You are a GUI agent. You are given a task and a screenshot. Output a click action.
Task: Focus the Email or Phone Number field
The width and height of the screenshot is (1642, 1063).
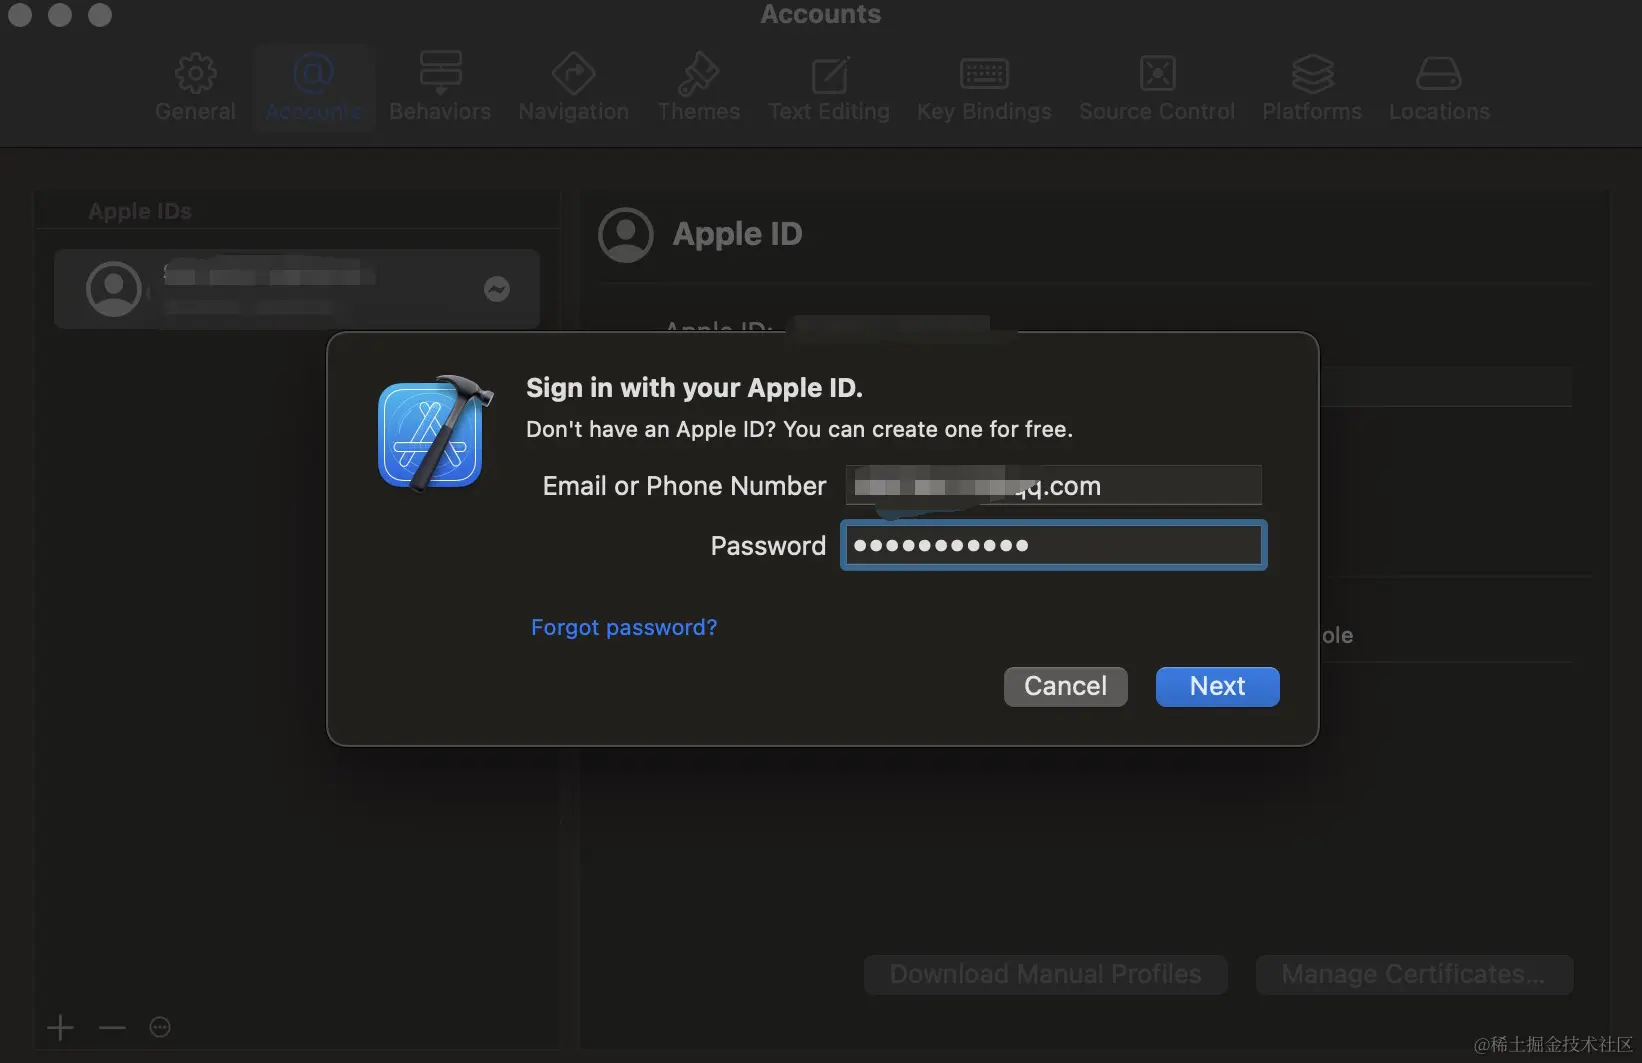click(1053, 485)
